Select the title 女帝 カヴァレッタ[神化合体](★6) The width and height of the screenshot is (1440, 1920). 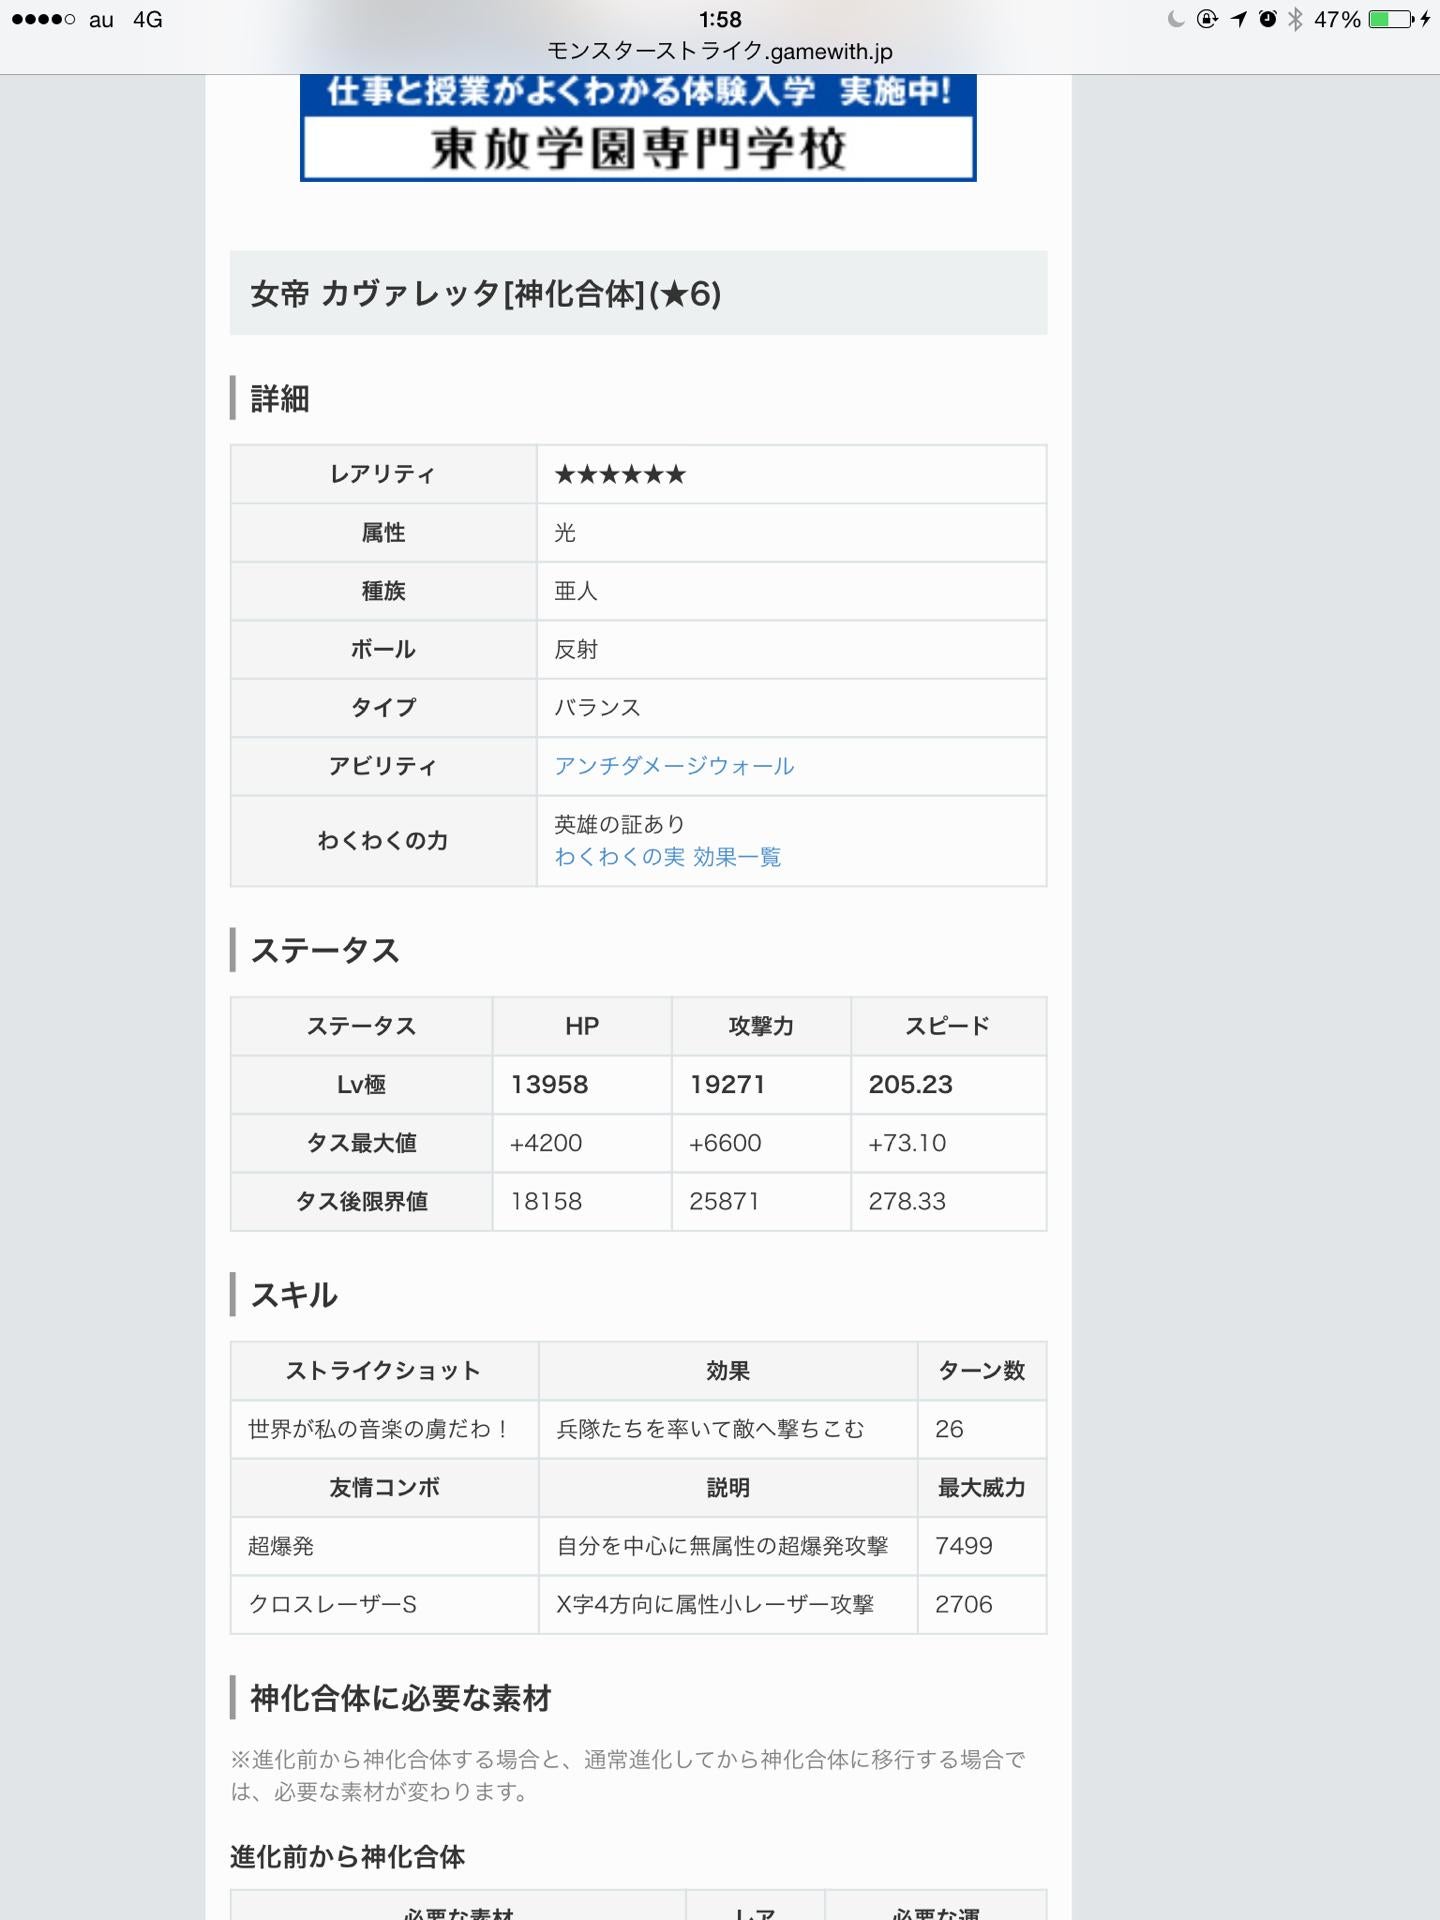click(x=485, y=294)
